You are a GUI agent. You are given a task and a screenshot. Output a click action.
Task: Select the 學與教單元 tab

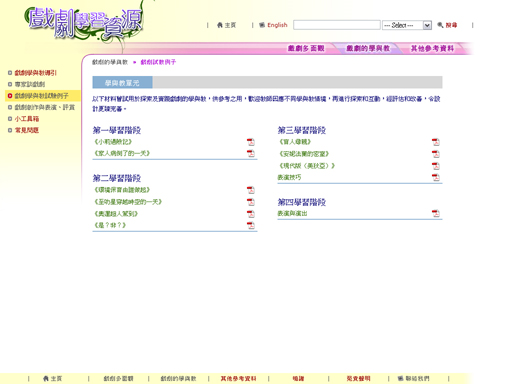coord(122,83)
